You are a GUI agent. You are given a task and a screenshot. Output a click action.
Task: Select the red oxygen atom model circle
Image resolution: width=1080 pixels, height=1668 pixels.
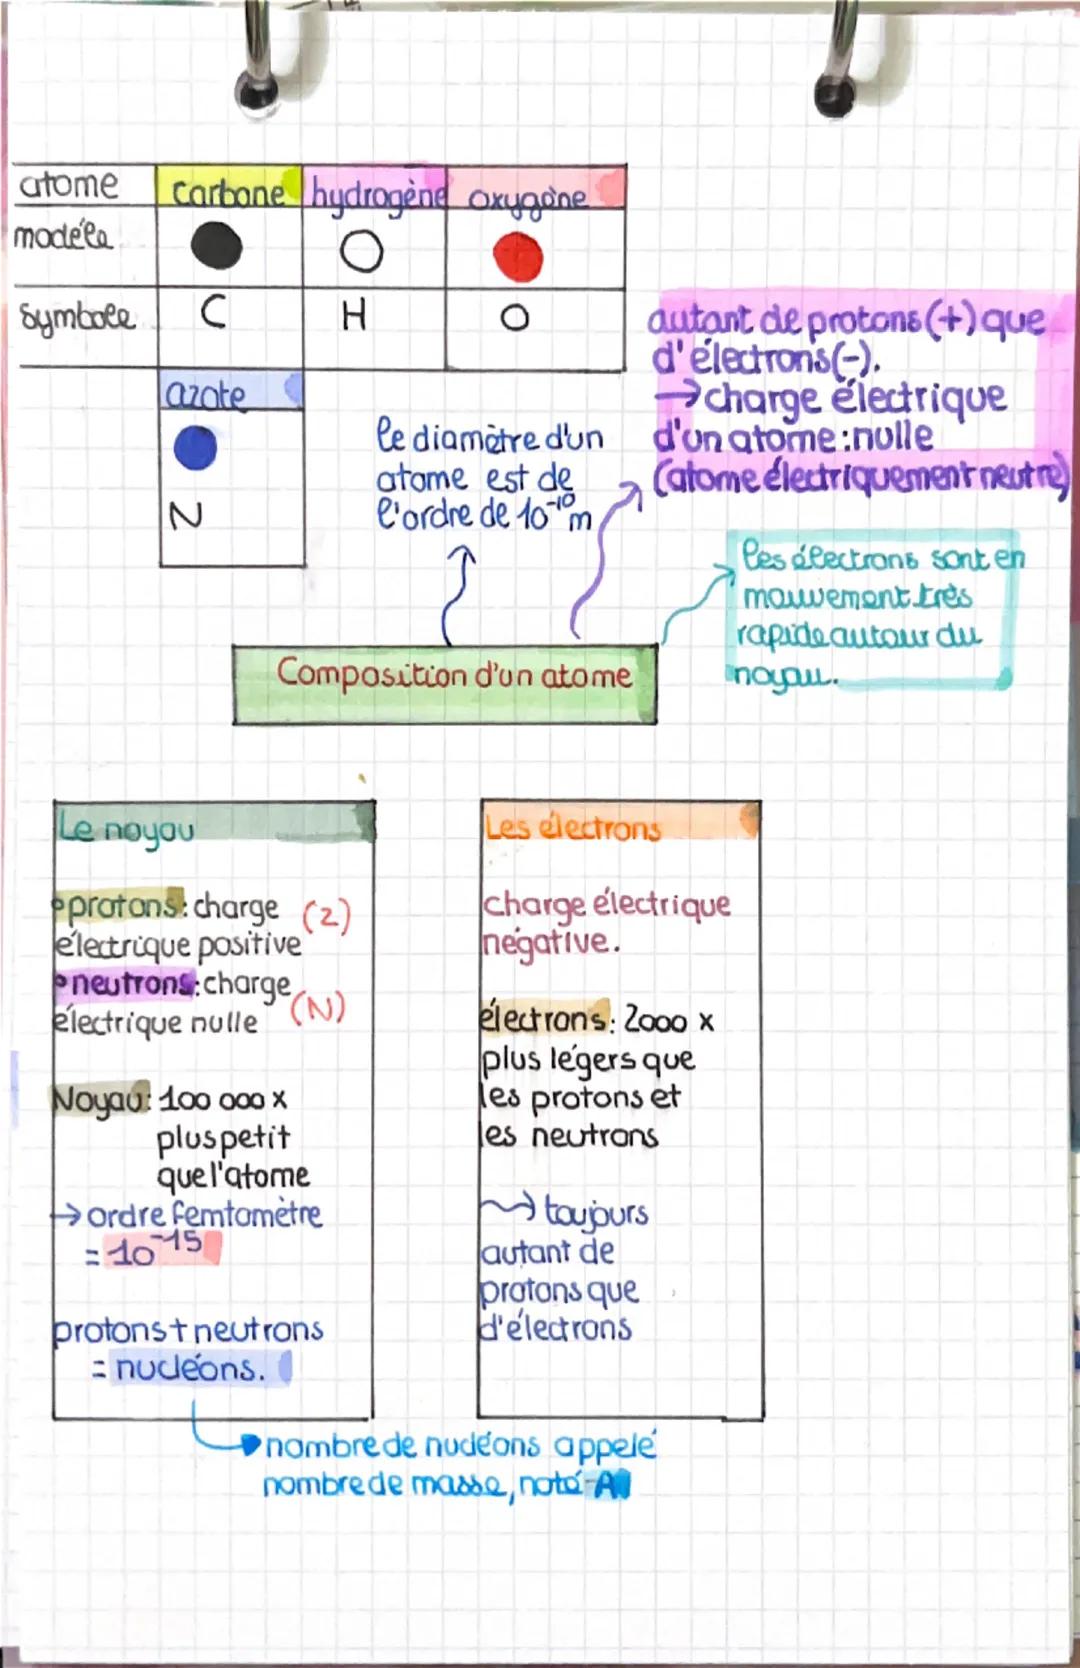click(518, 256)
